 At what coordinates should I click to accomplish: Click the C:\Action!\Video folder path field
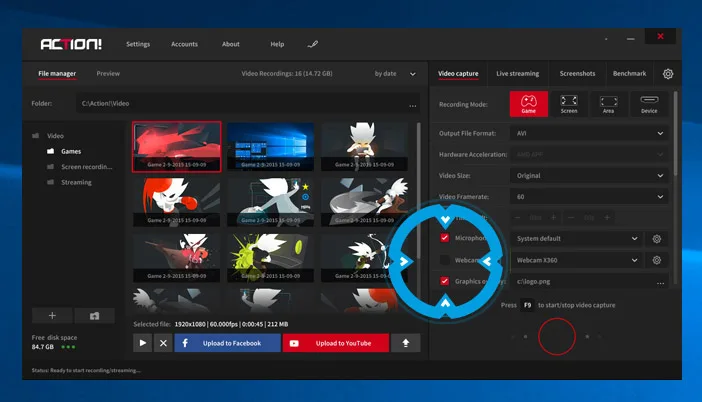click(x=248, y=103)
